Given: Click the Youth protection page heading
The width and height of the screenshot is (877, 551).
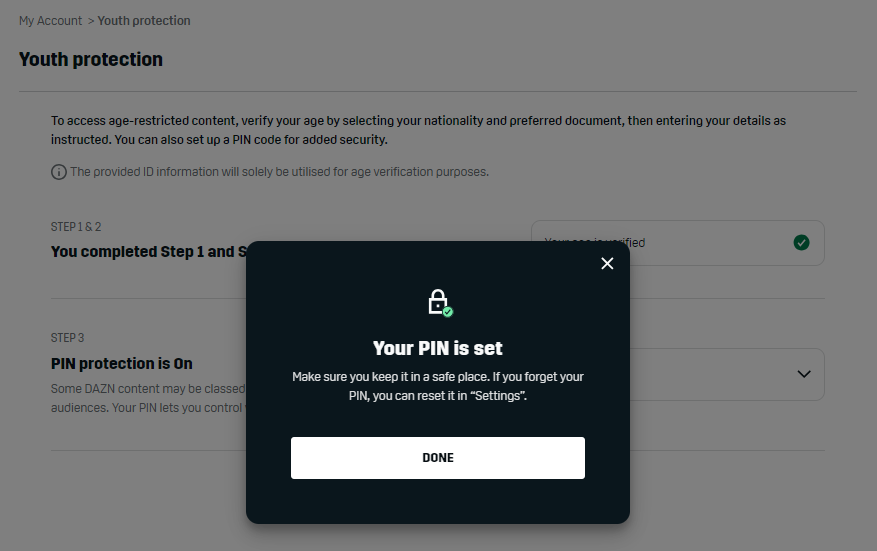Looking at the screenshot, I should tap(91, 60).
